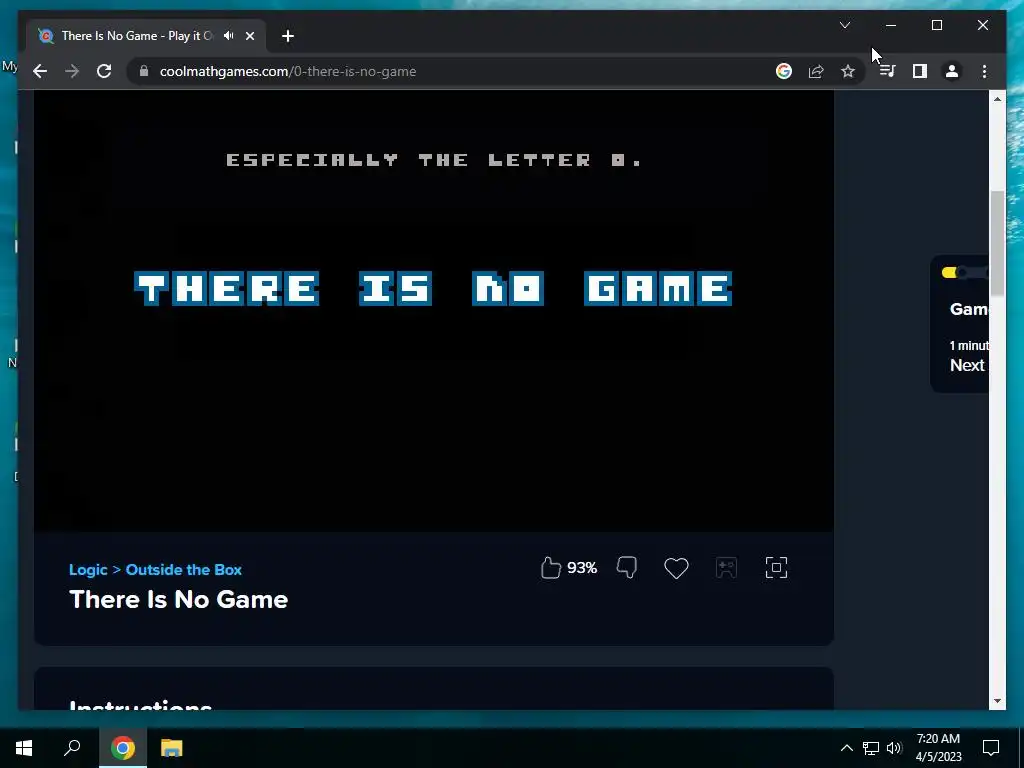Click the browser forward arrow
This screenshot has height=768, width=1024.
pyautogui.click(x=72, y=71)
